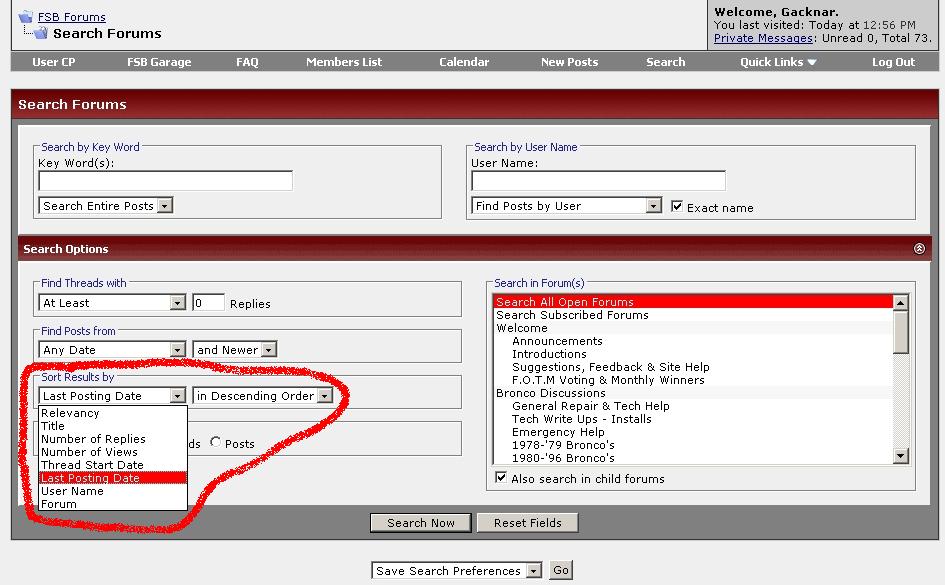This screenshot has height=585, width=945.
Task: Select the Posts radio button
Action: pyautogui.click(x=215, y=442)
